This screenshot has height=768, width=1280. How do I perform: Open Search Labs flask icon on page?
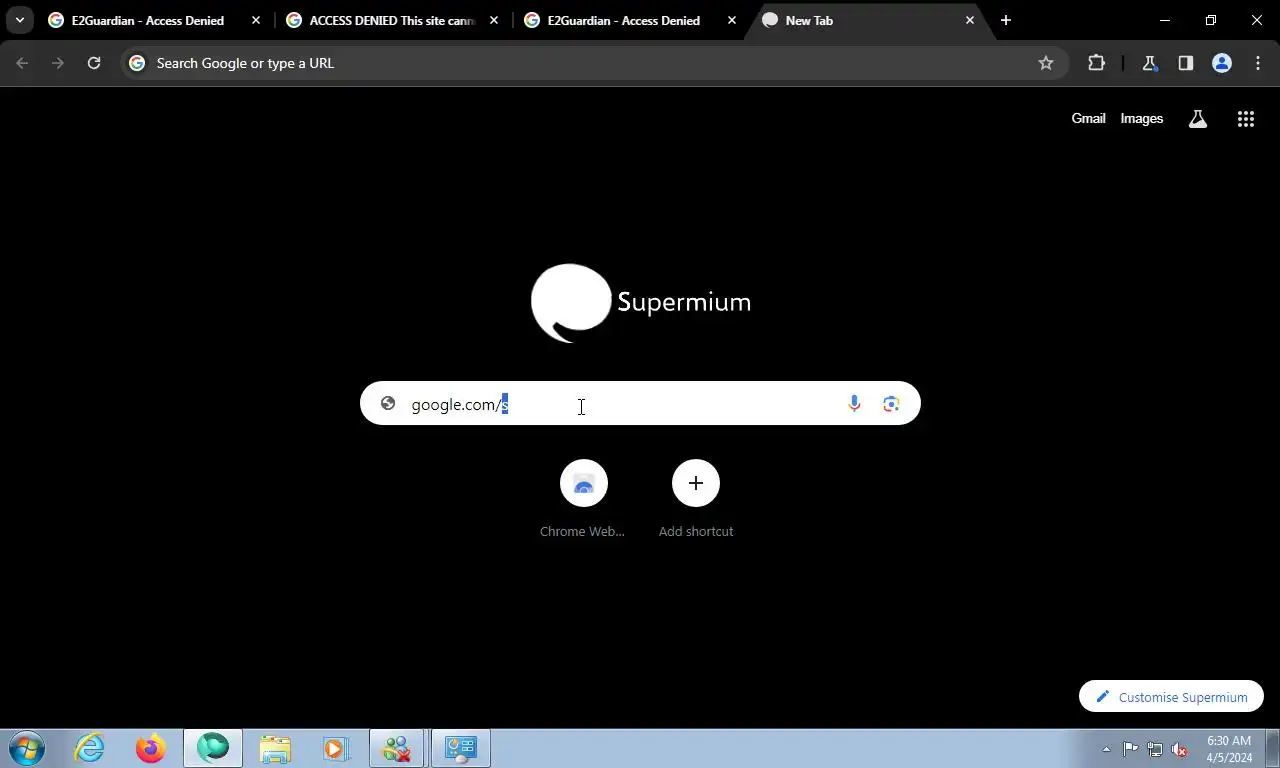coord(1198,119)
